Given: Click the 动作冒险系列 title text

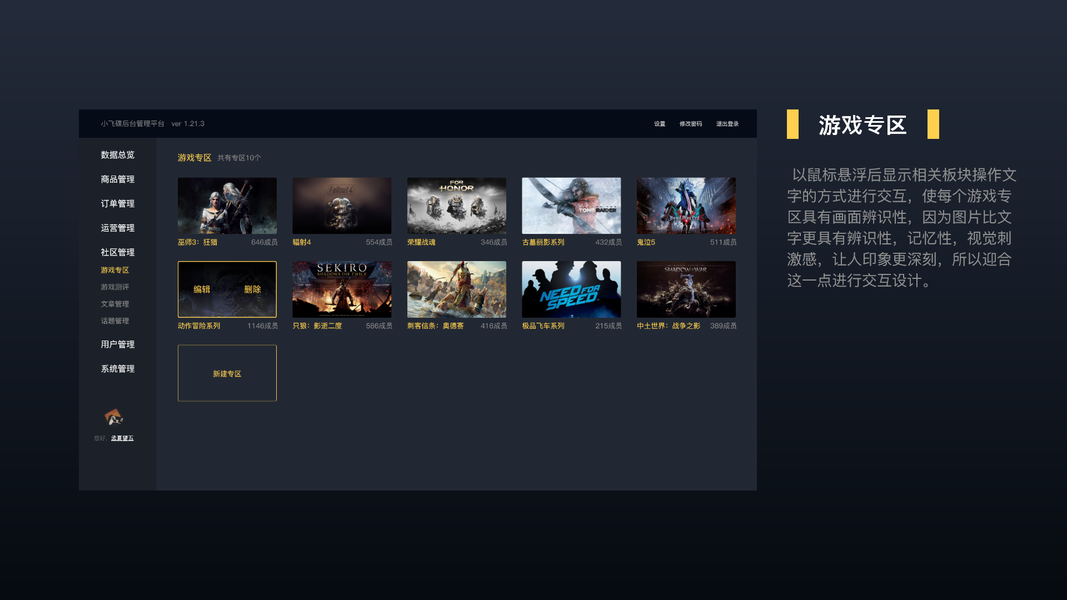Looking at the screenshot, I should pos(199,326).
